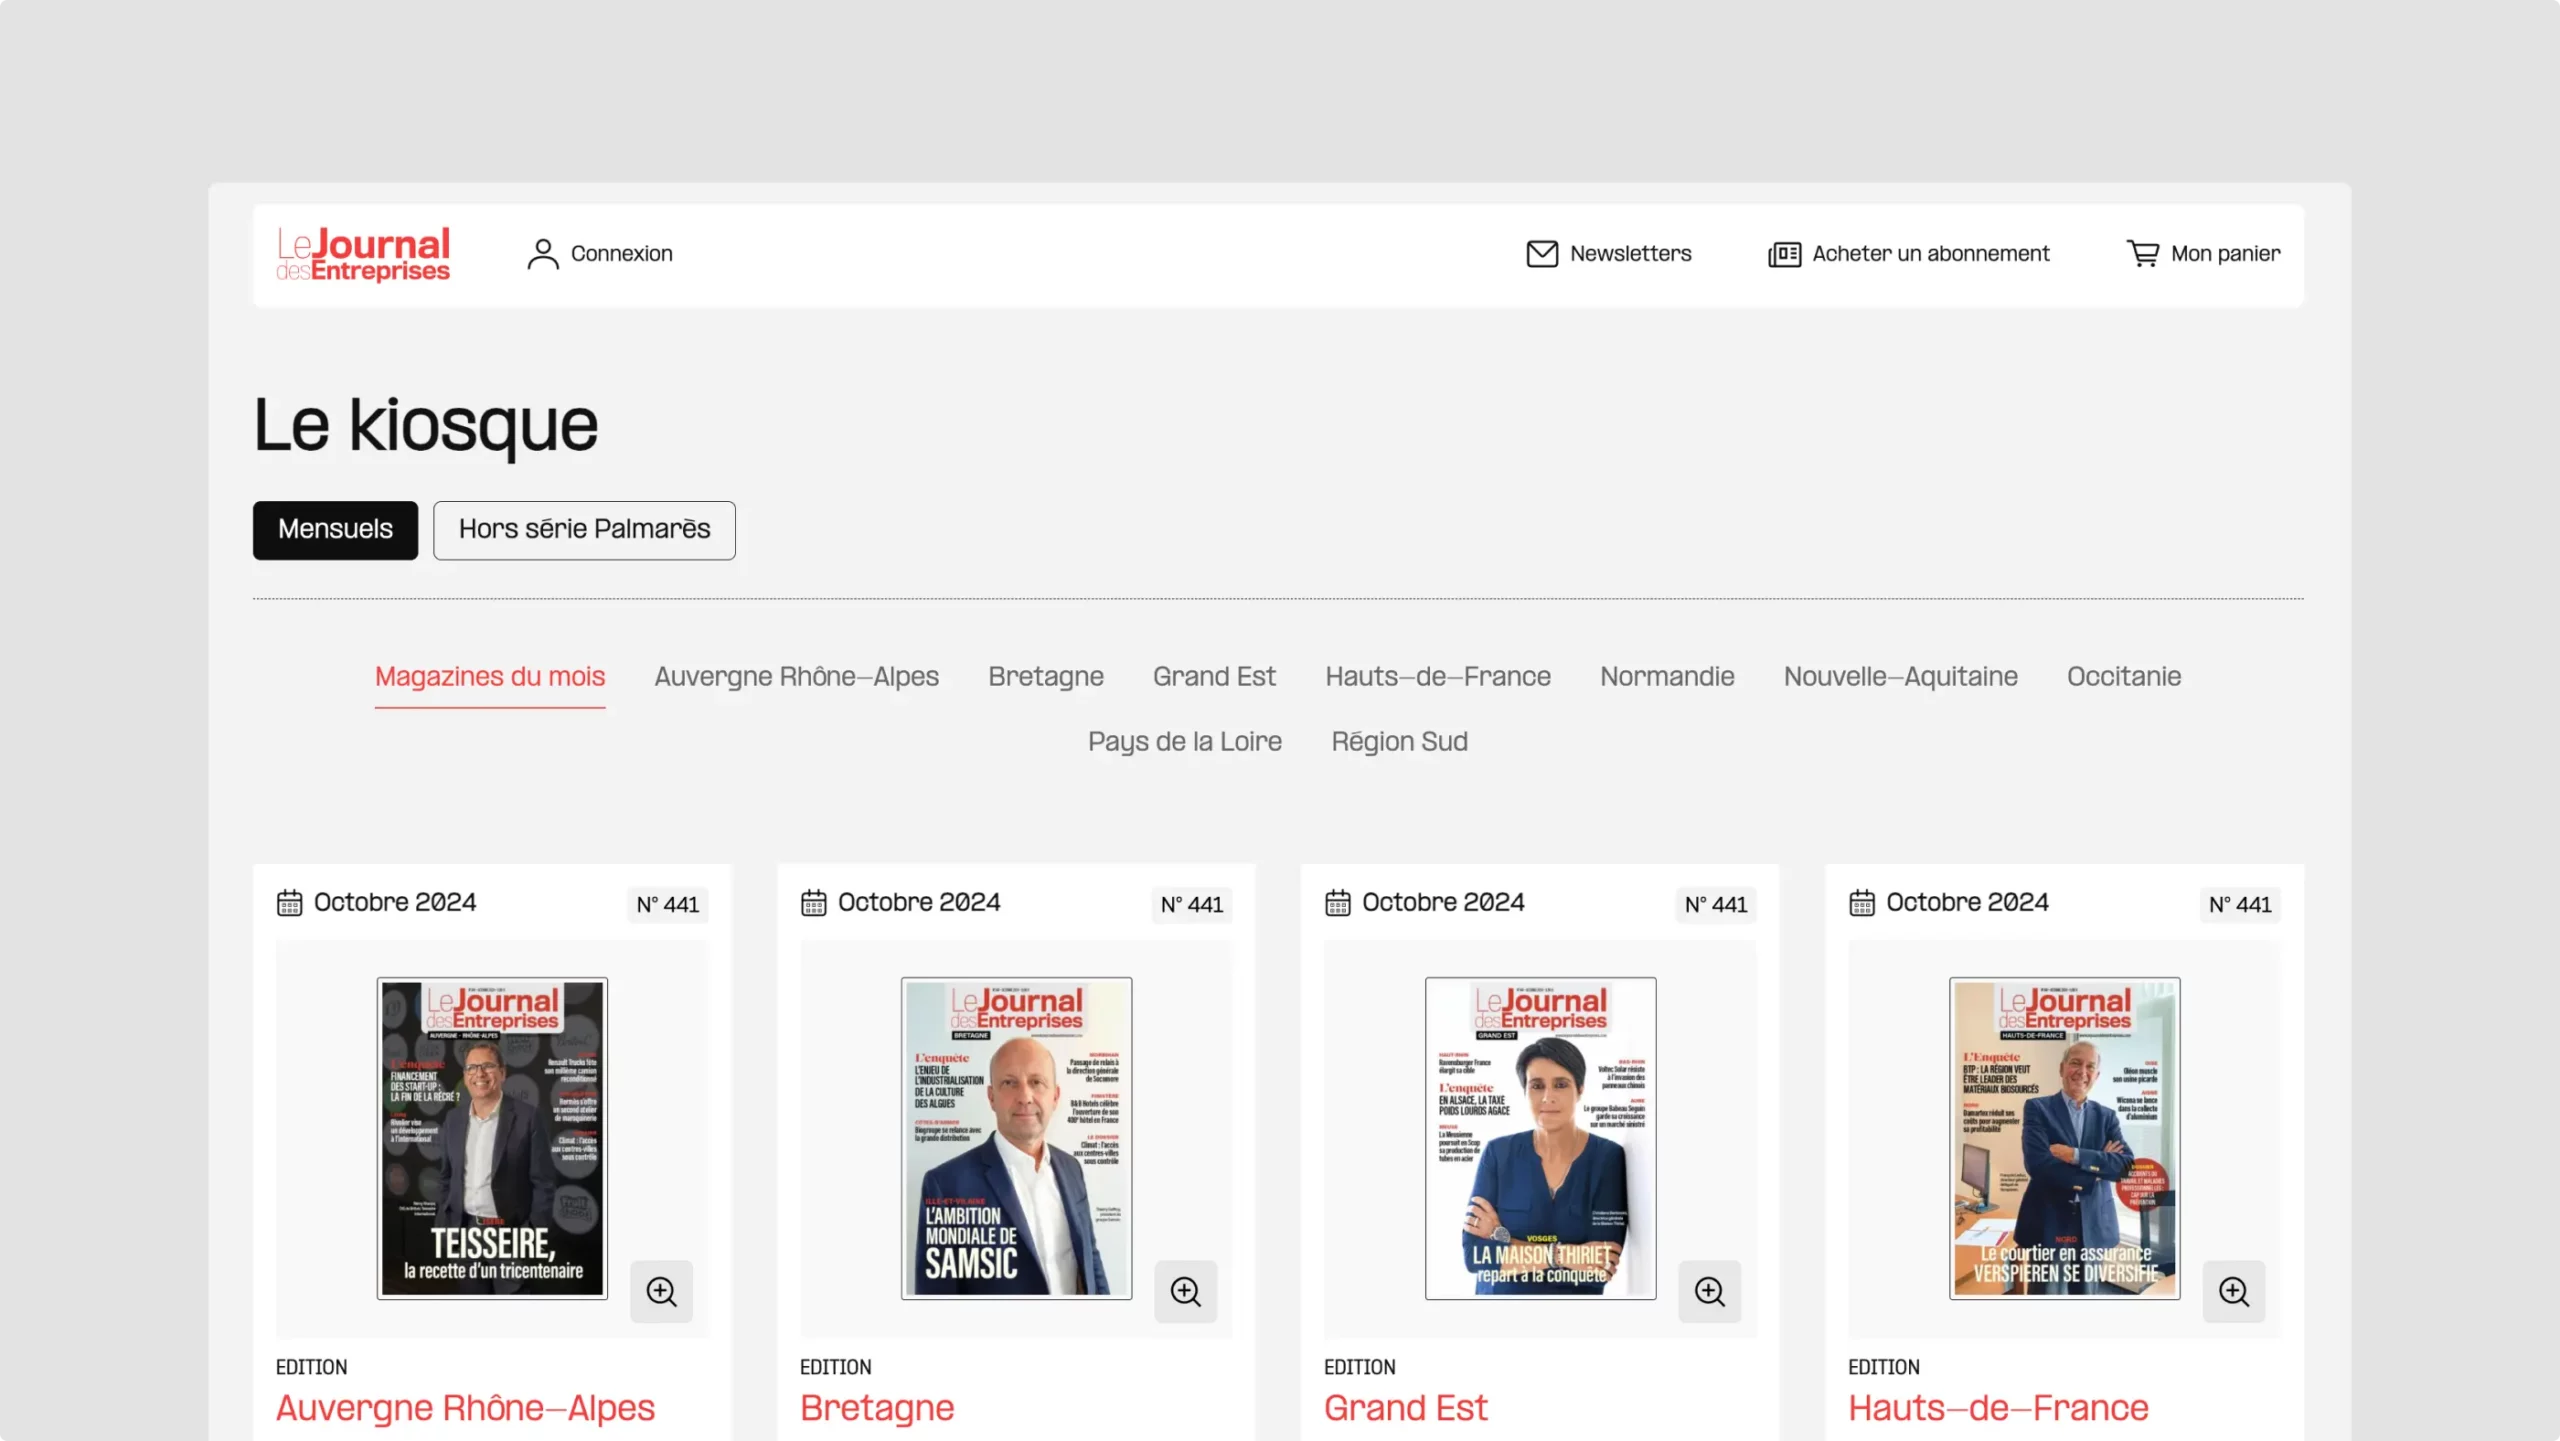Switch to Pays de la Loire tab
2560x1441 pixels.
(x=1185, y=742)
